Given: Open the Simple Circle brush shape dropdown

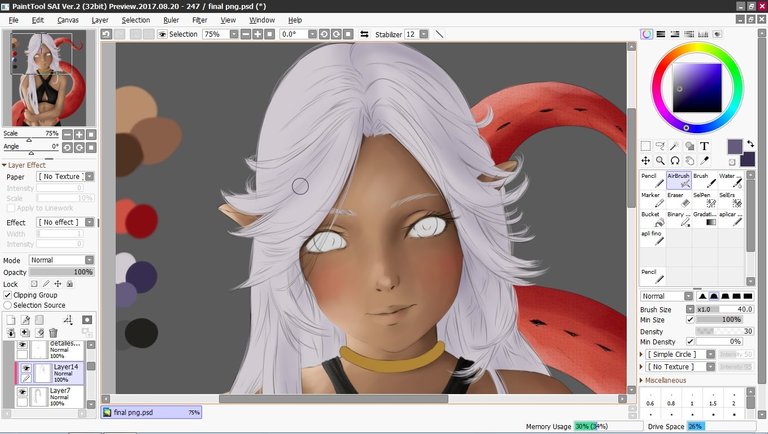Looking at the screenshot, I should pyautogui.click(x=710, y=354).
